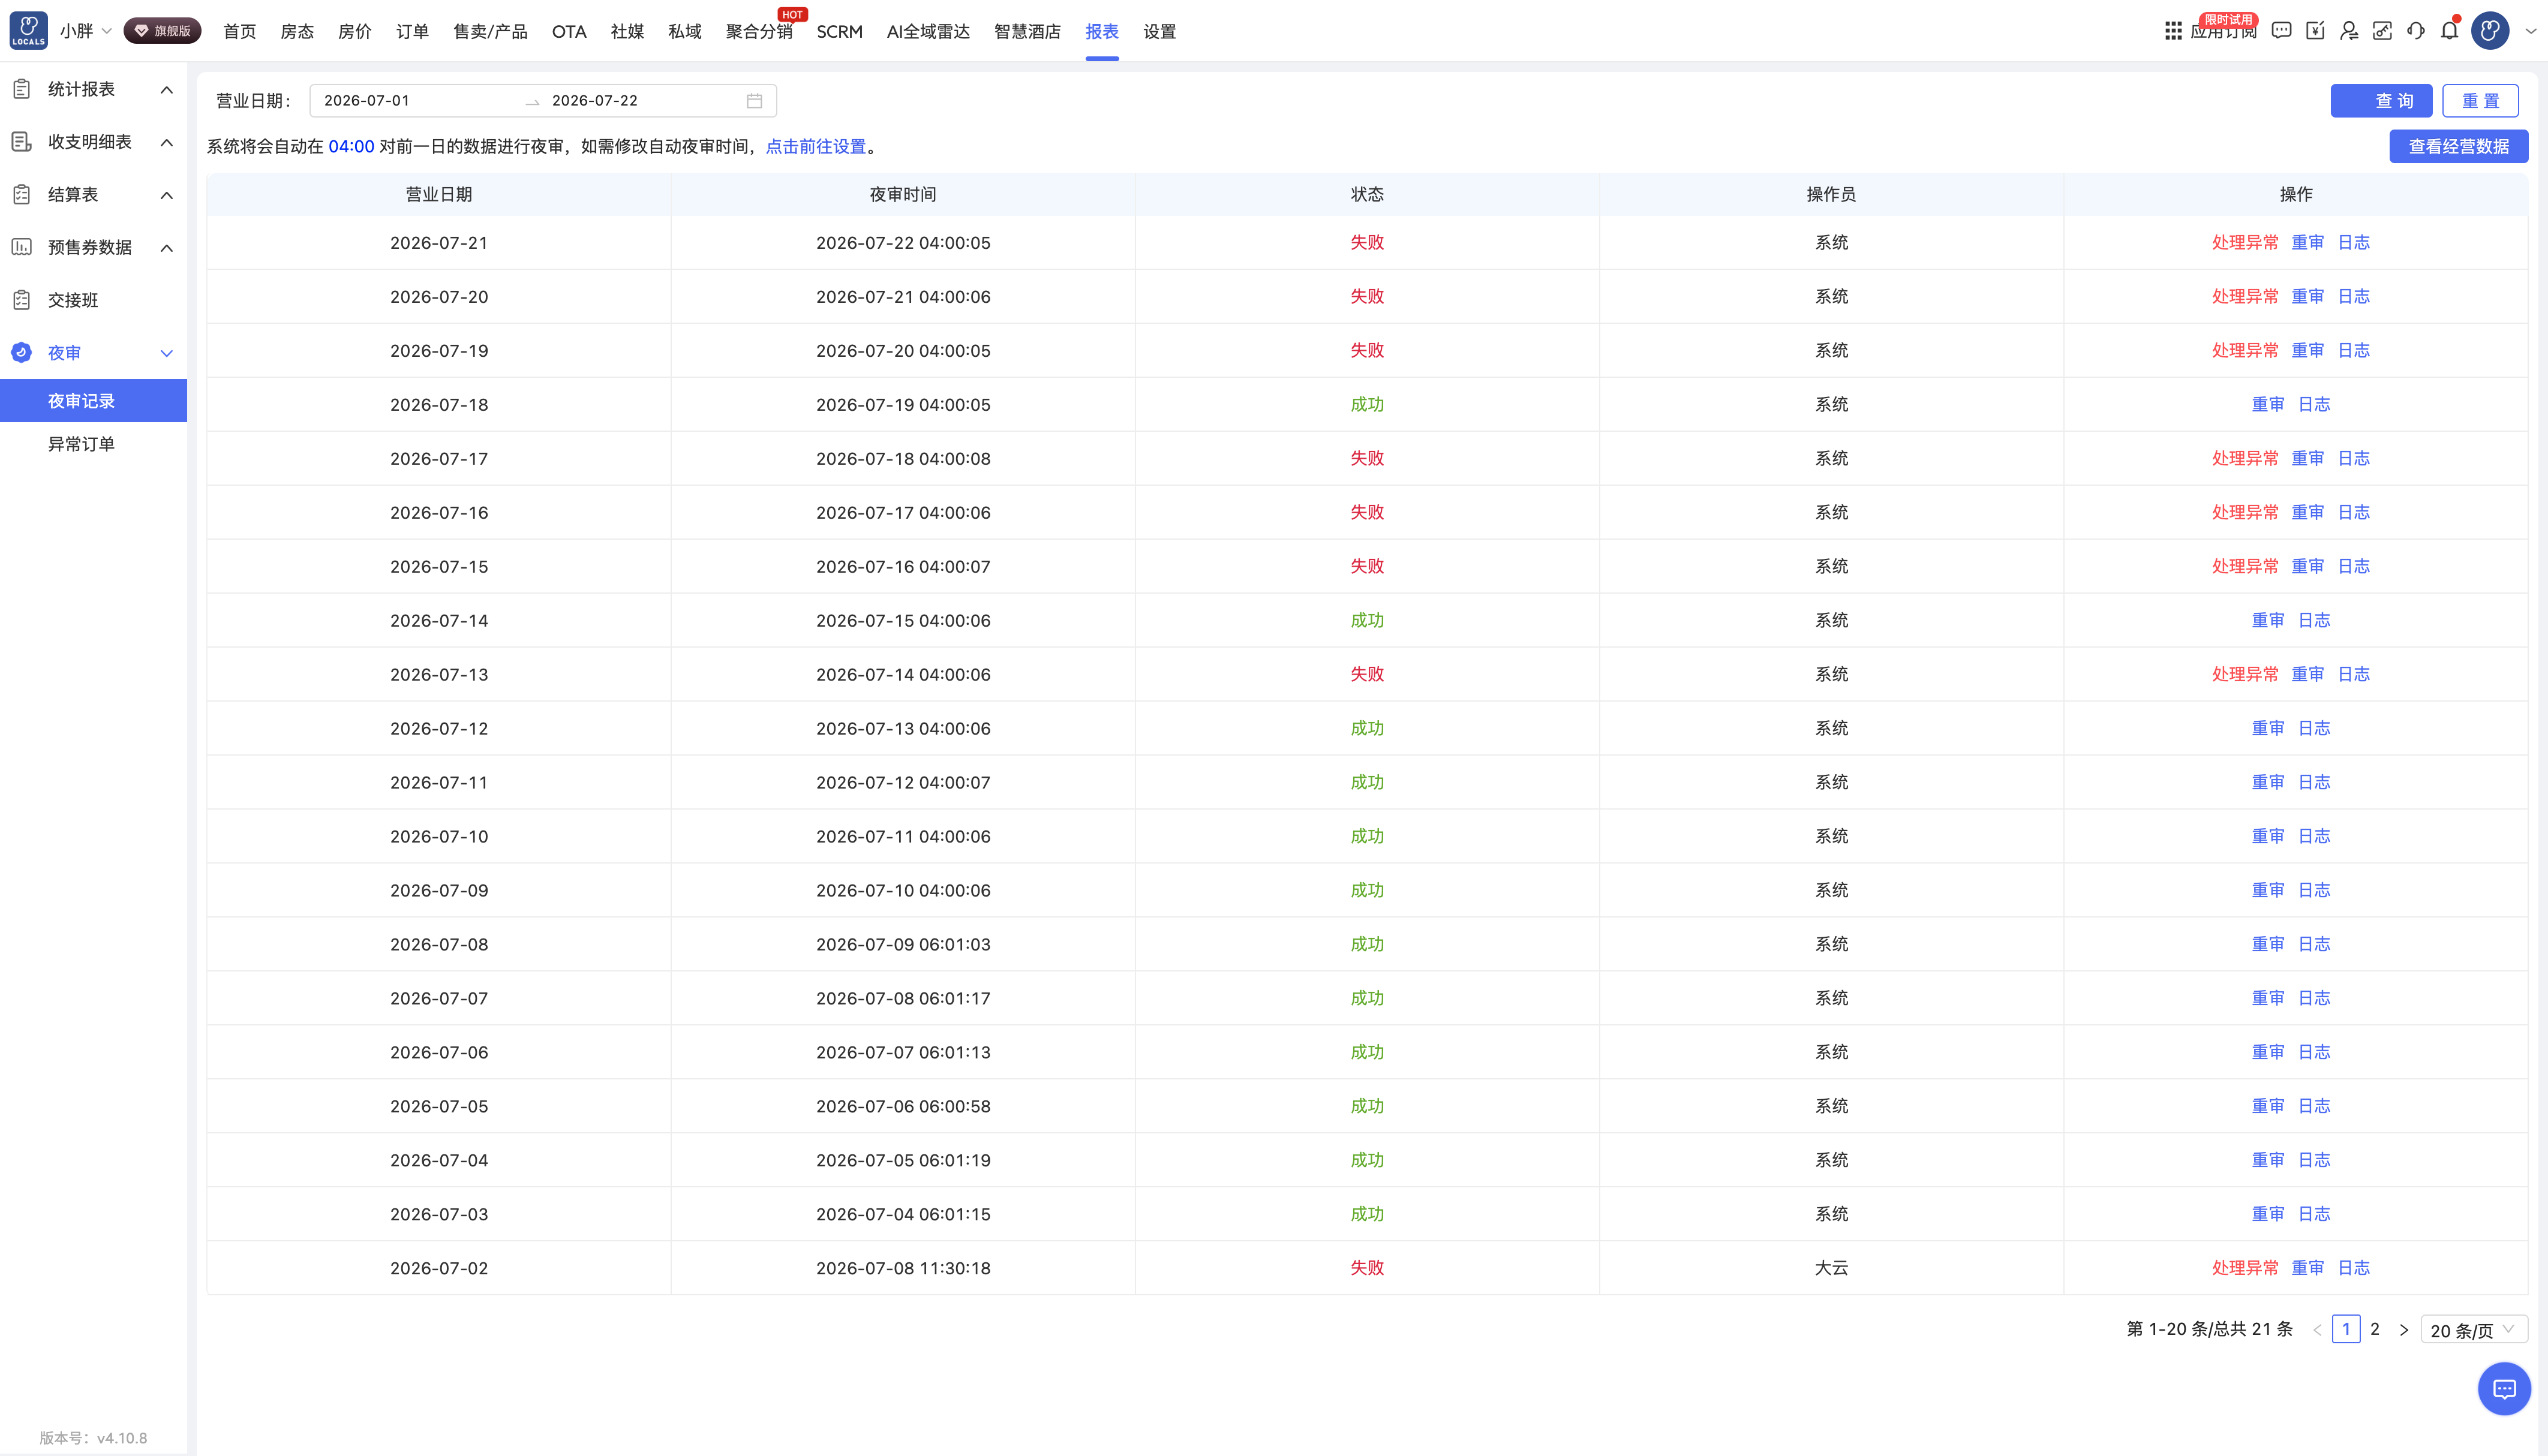Expand the 结算表 chevron

click(167, 195)
